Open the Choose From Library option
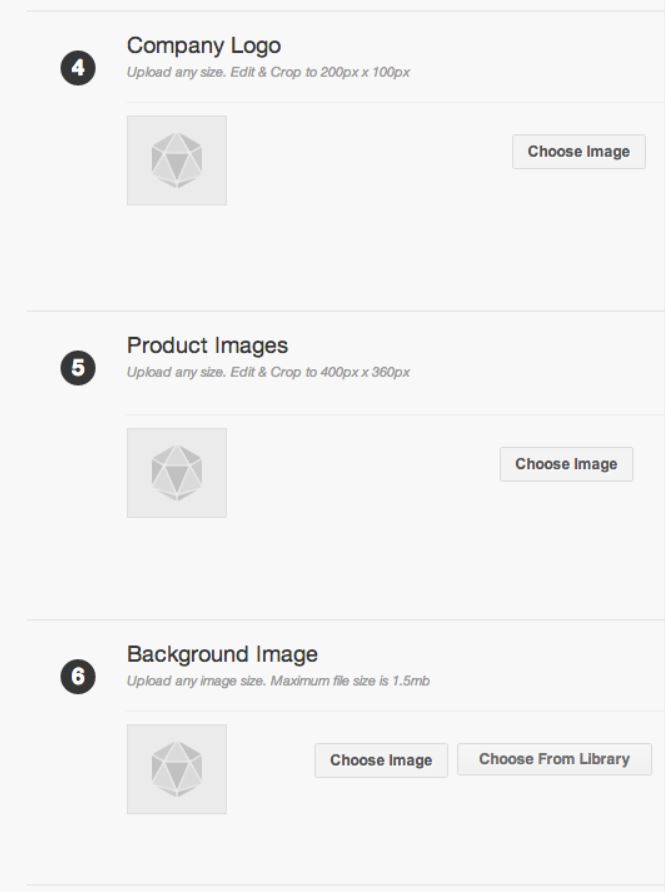The width and height of the screenshot is (665, 892). coord(554,759)
